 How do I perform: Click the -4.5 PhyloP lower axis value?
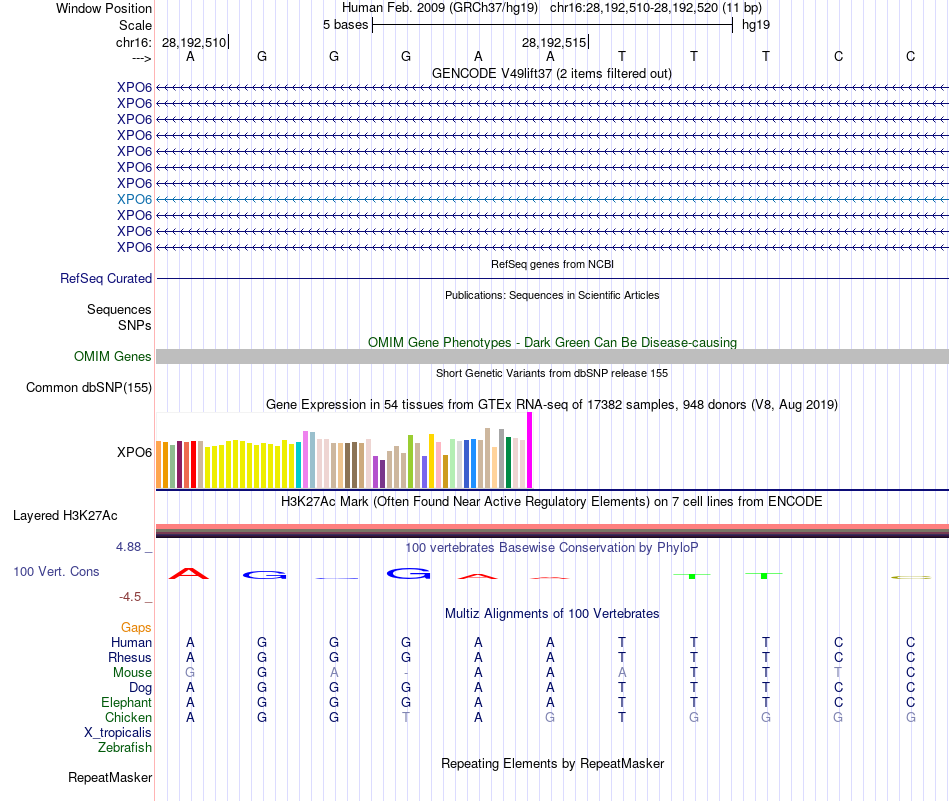coord(130,597)
